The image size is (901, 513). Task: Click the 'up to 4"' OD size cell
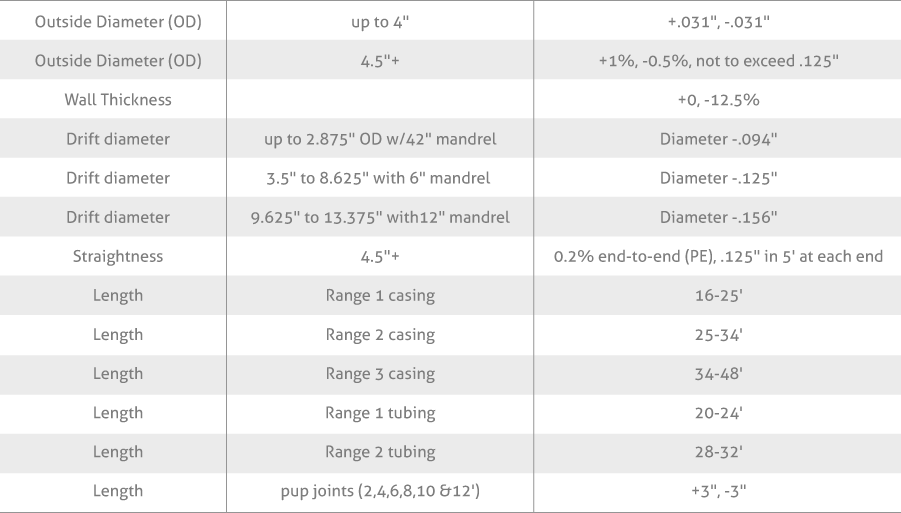point(380,22)
